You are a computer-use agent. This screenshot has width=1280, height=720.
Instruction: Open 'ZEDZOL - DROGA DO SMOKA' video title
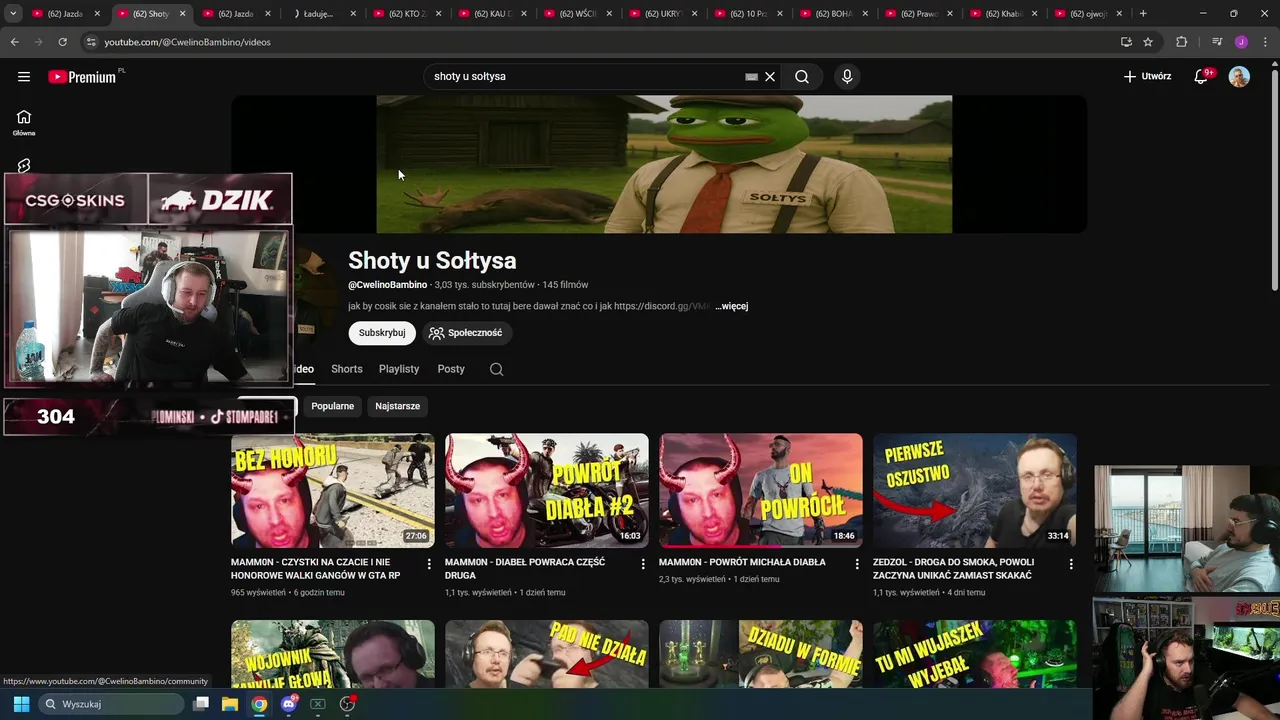click(x=954, y=569)
